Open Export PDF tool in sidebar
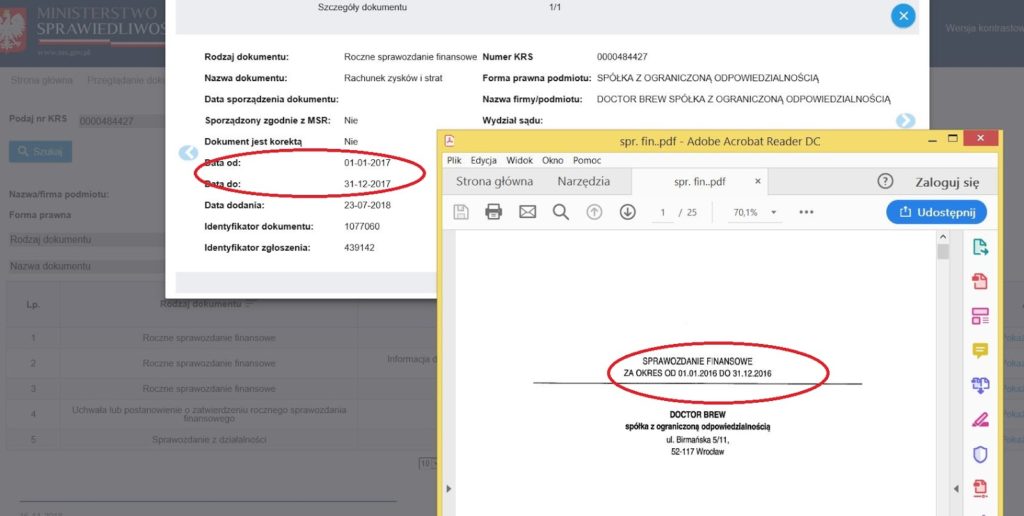The image size is (1024, 516). (980, 247)
